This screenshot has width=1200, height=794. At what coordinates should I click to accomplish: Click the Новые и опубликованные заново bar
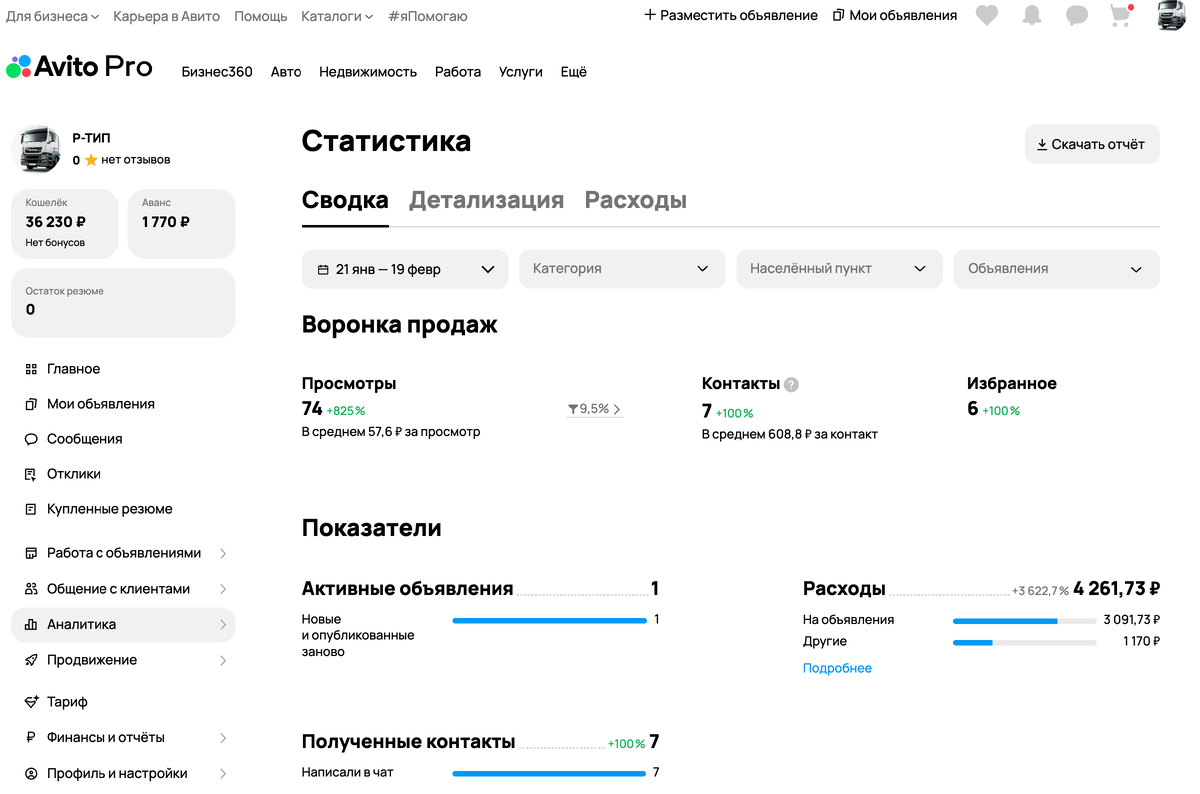click(549, 620)
